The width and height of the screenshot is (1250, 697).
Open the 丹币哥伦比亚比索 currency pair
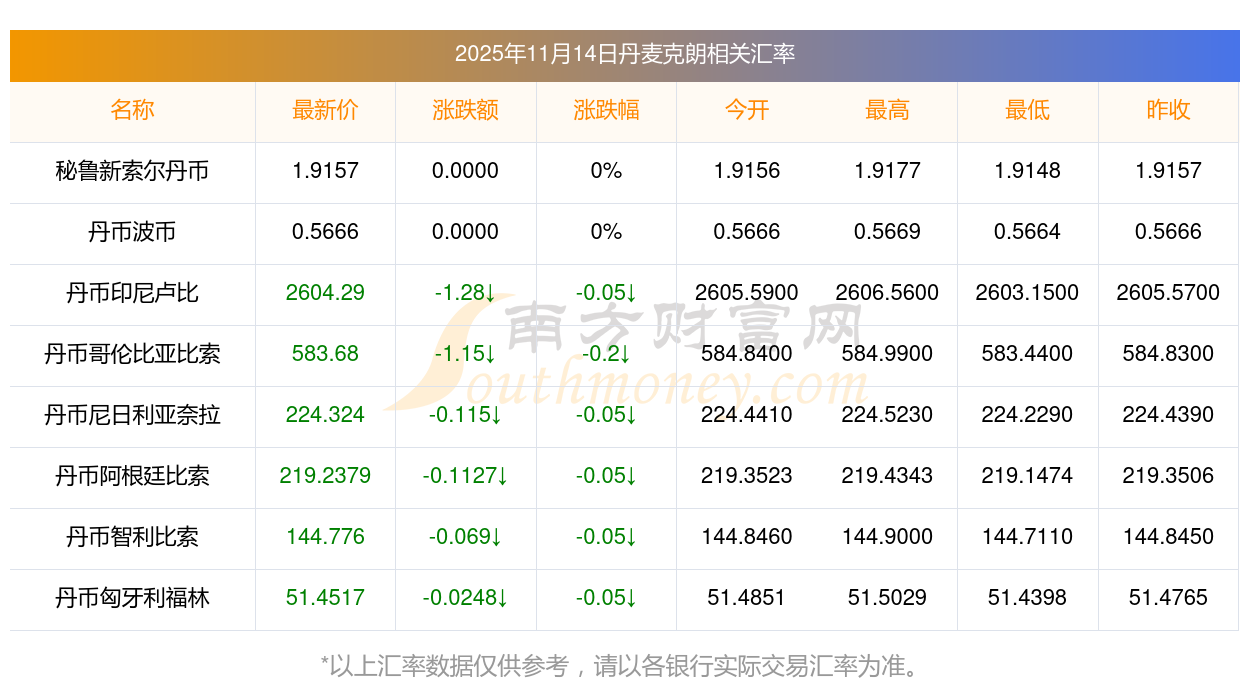point(132,354)
